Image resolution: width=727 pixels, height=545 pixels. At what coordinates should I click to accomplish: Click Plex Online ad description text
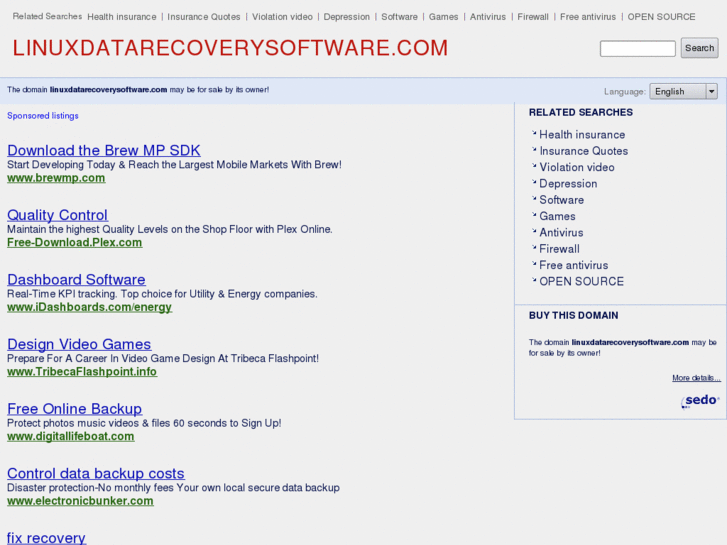(x=170, y=229)
